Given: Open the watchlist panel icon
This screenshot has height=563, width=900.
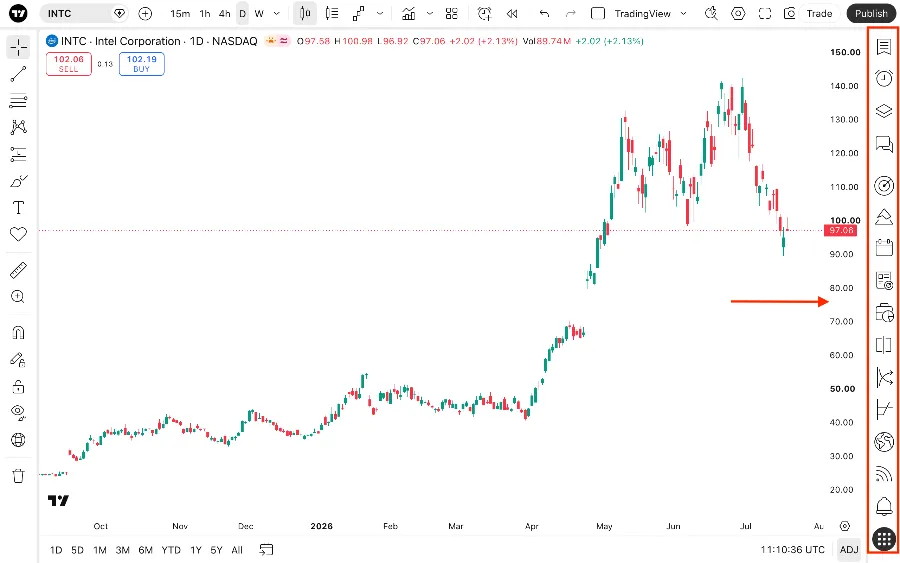Looking at the screenshot, I should point(884,46).
